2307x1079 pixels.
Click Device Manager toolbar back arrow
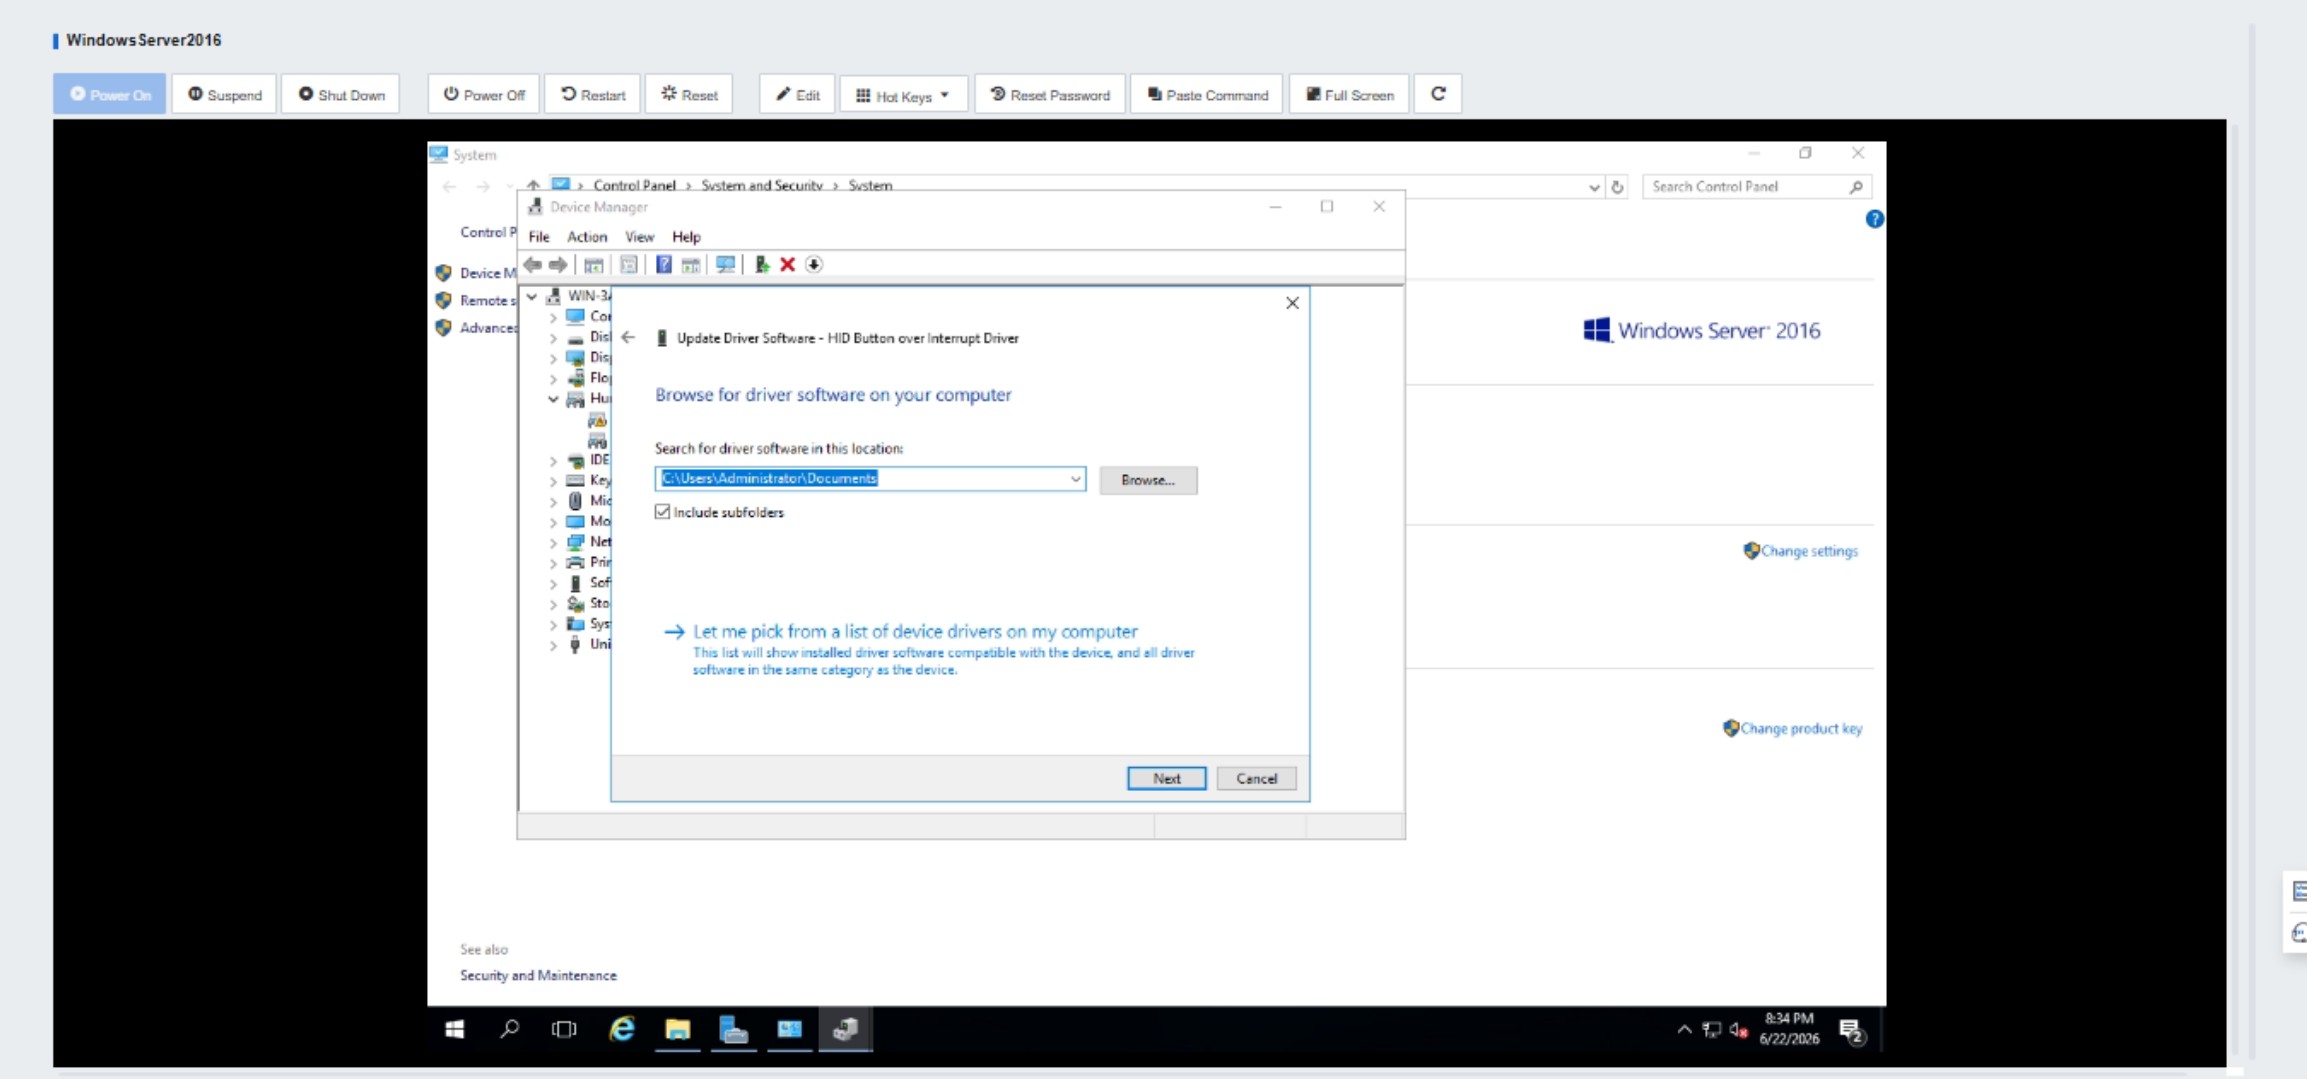click(x=533, y=265)
